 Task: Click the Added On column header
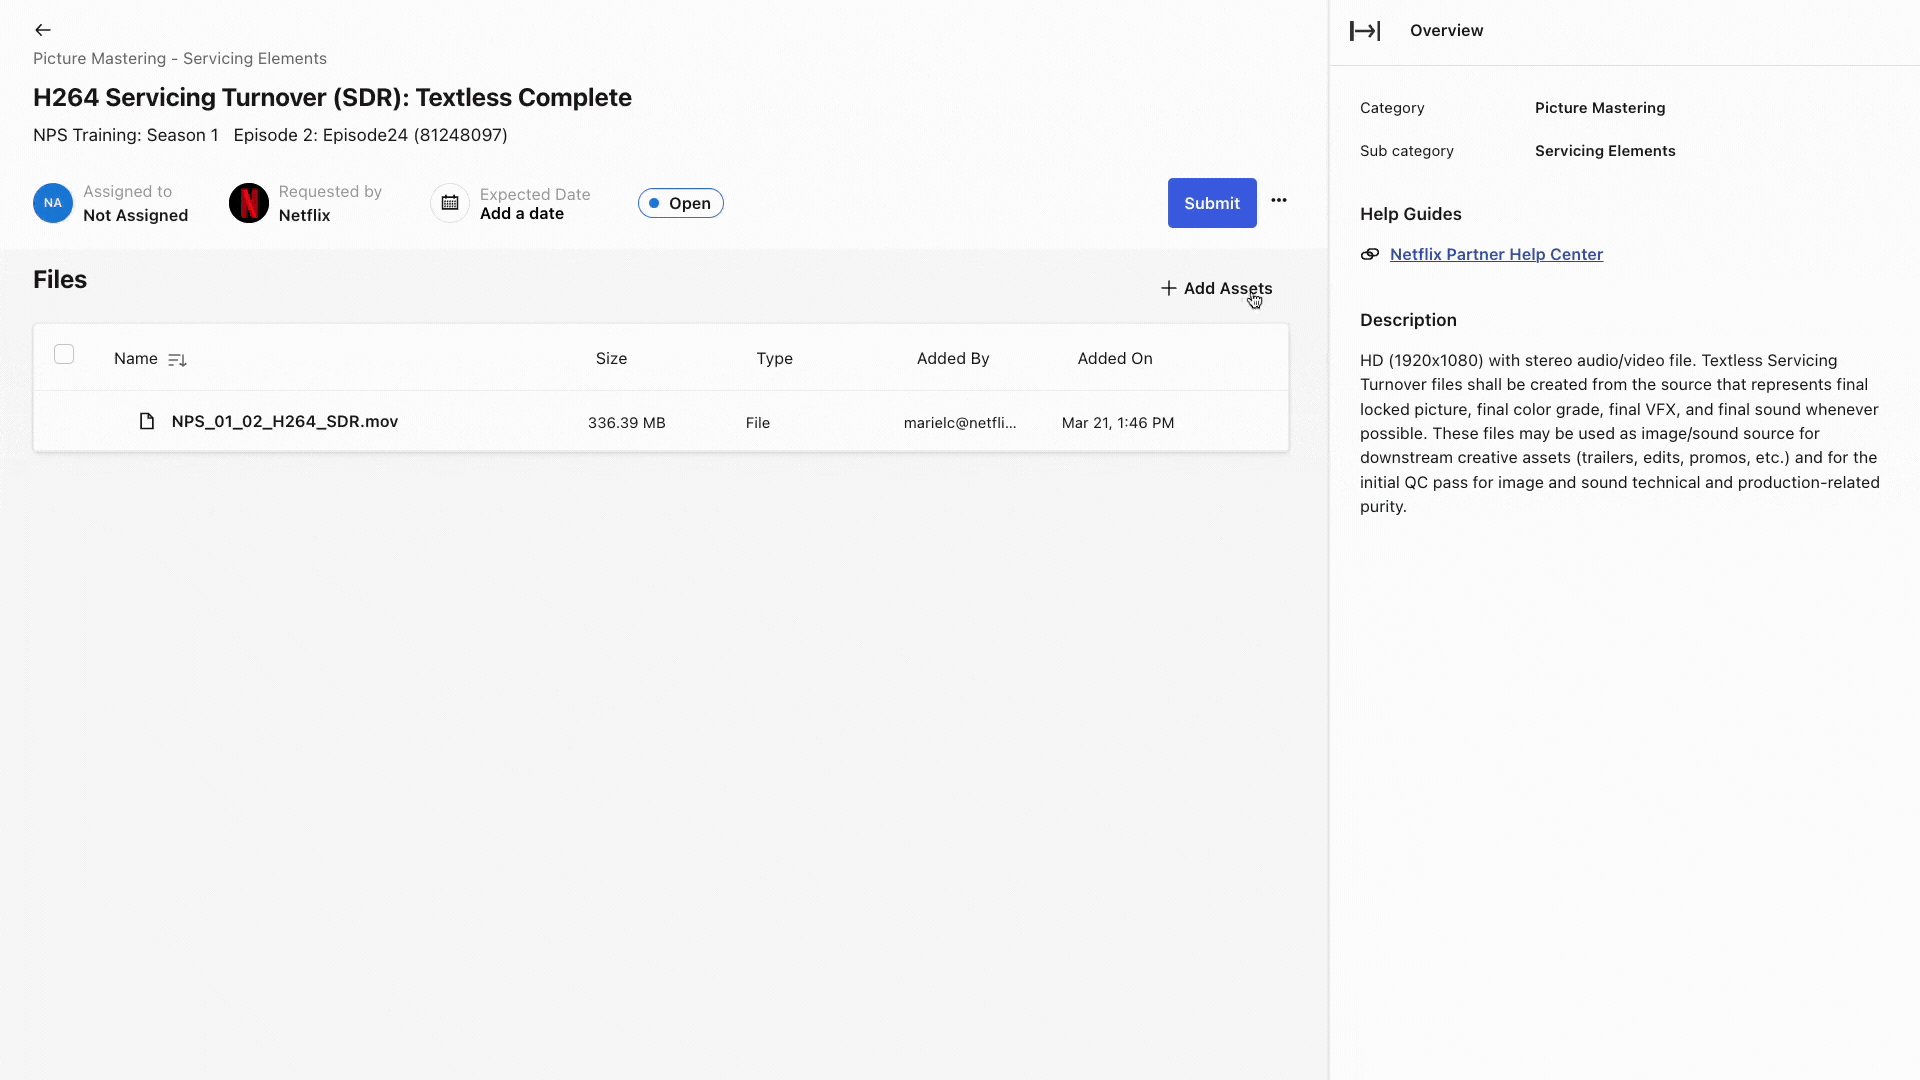pos(1115,359)
